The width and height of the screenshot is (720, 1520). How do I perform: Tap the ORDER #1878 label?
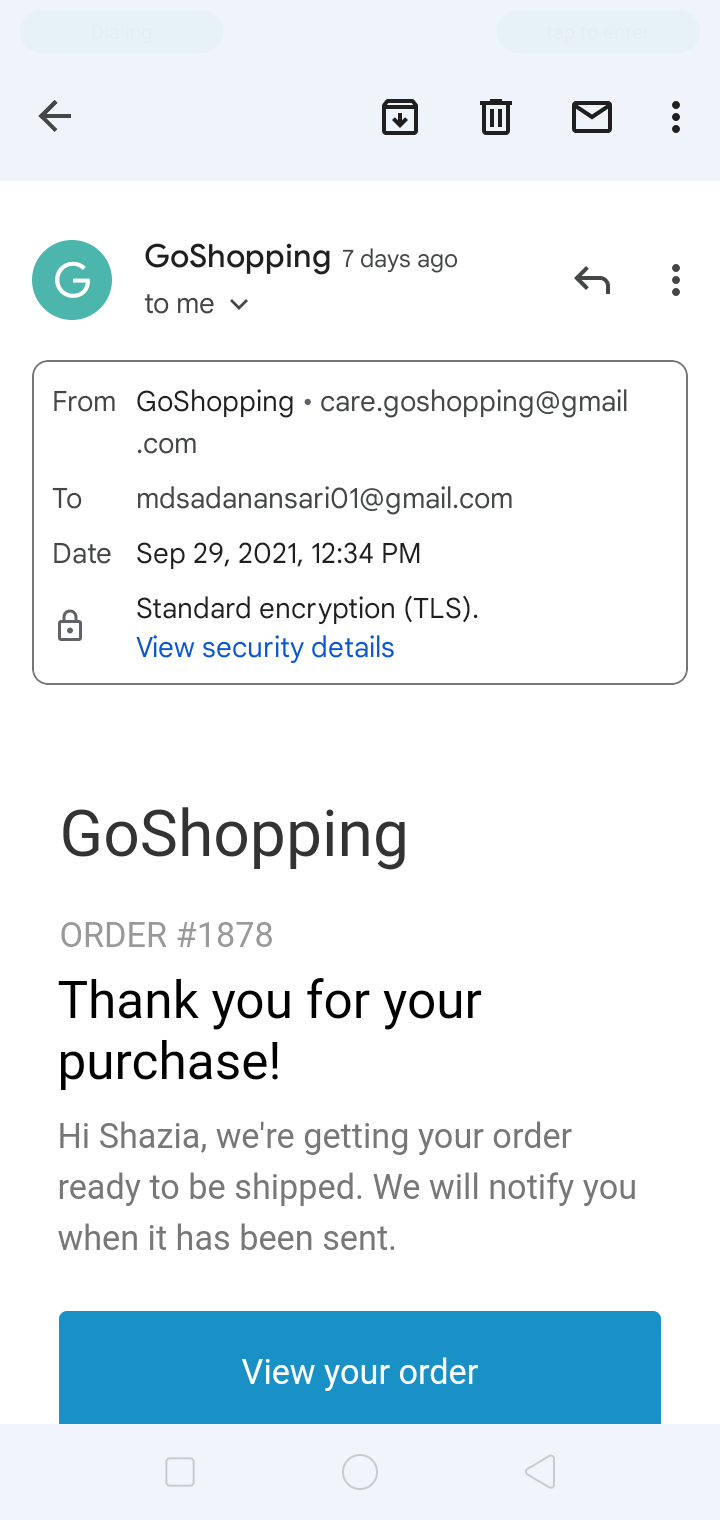coord(167,935)
